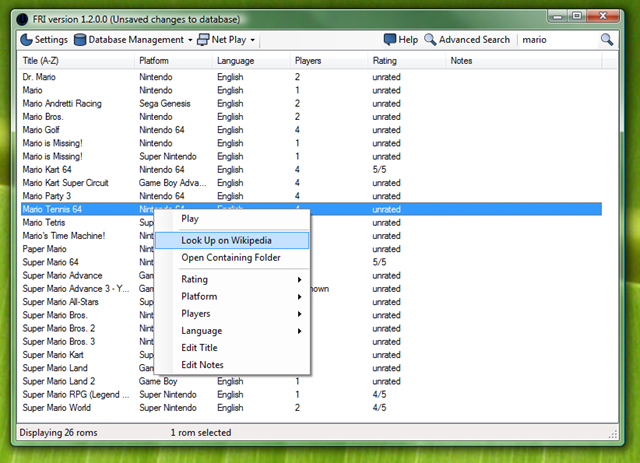
Task: Sort by the Notes column header
Action: coord(523,61)
